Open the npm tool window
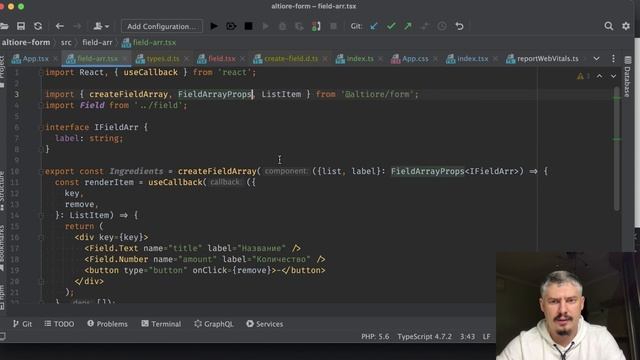This screenshot has height=360, width=640. click(x=2, y=297)
